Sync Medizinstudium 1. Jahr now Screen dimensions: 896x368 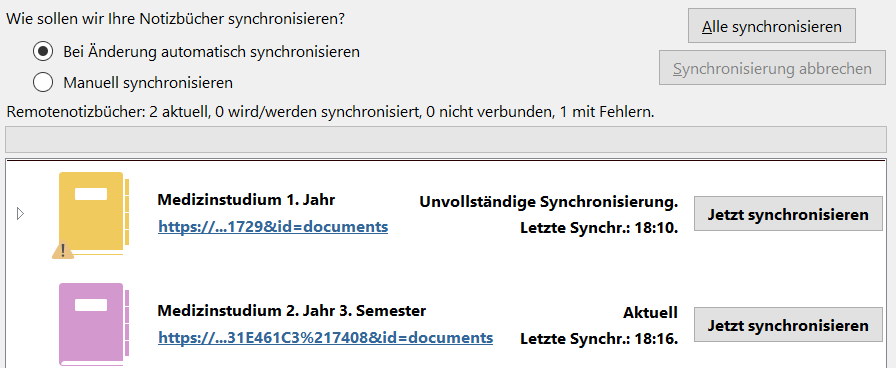(788, 214)
